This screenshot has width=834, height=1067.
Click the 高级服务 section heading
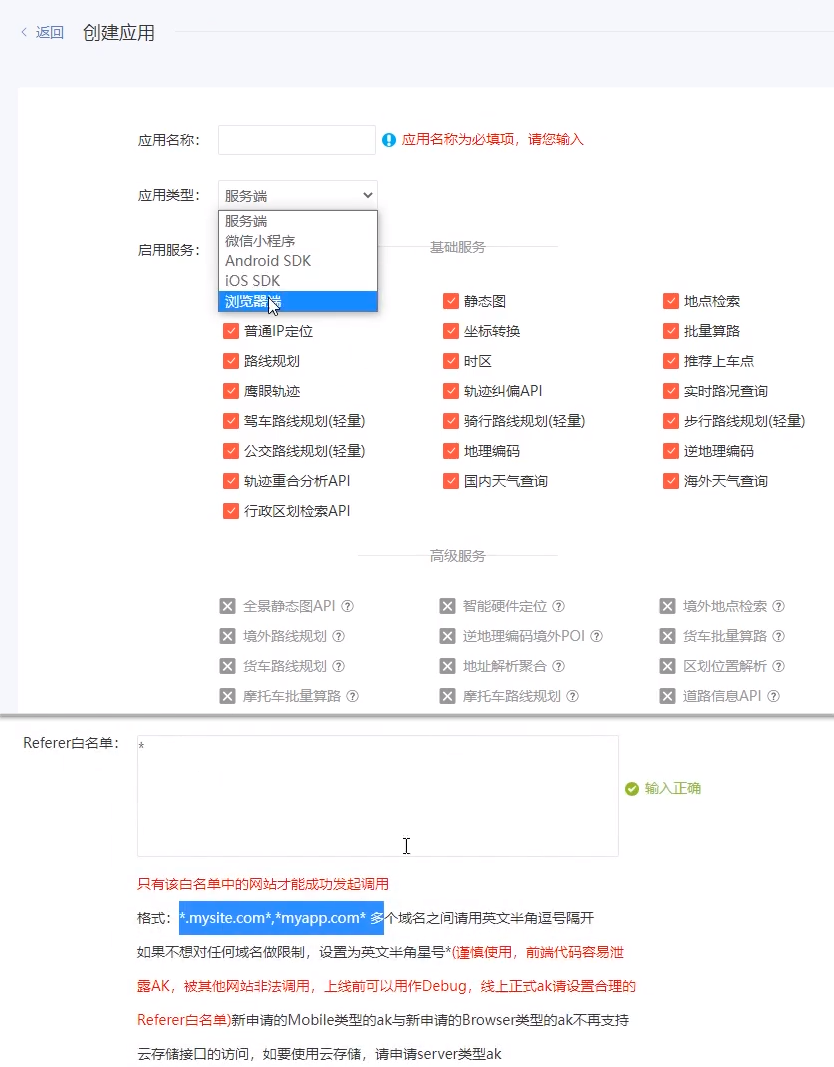pos(457,556)
